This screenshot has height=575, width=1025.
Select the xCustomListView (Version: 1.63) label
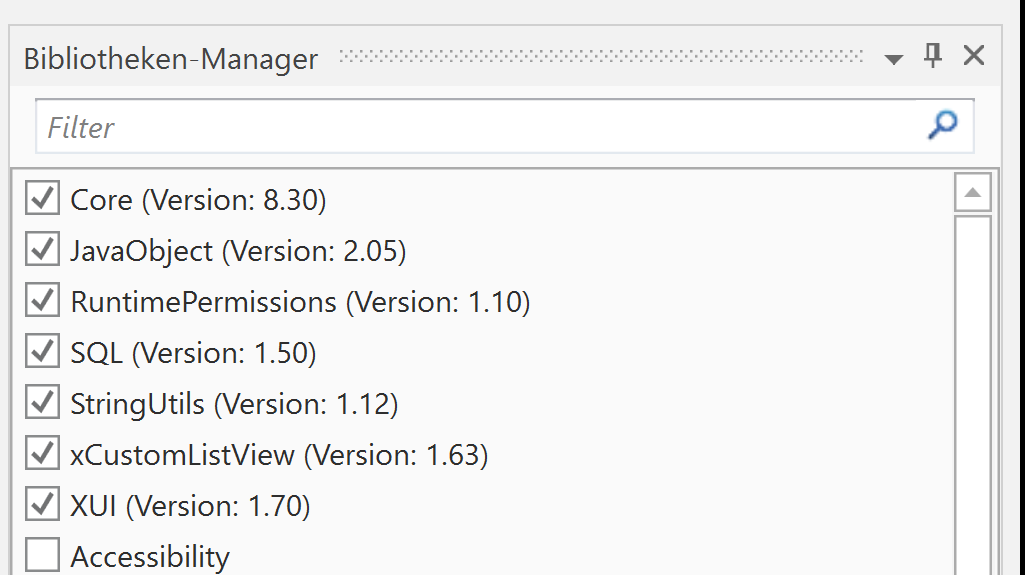(279, 456)
